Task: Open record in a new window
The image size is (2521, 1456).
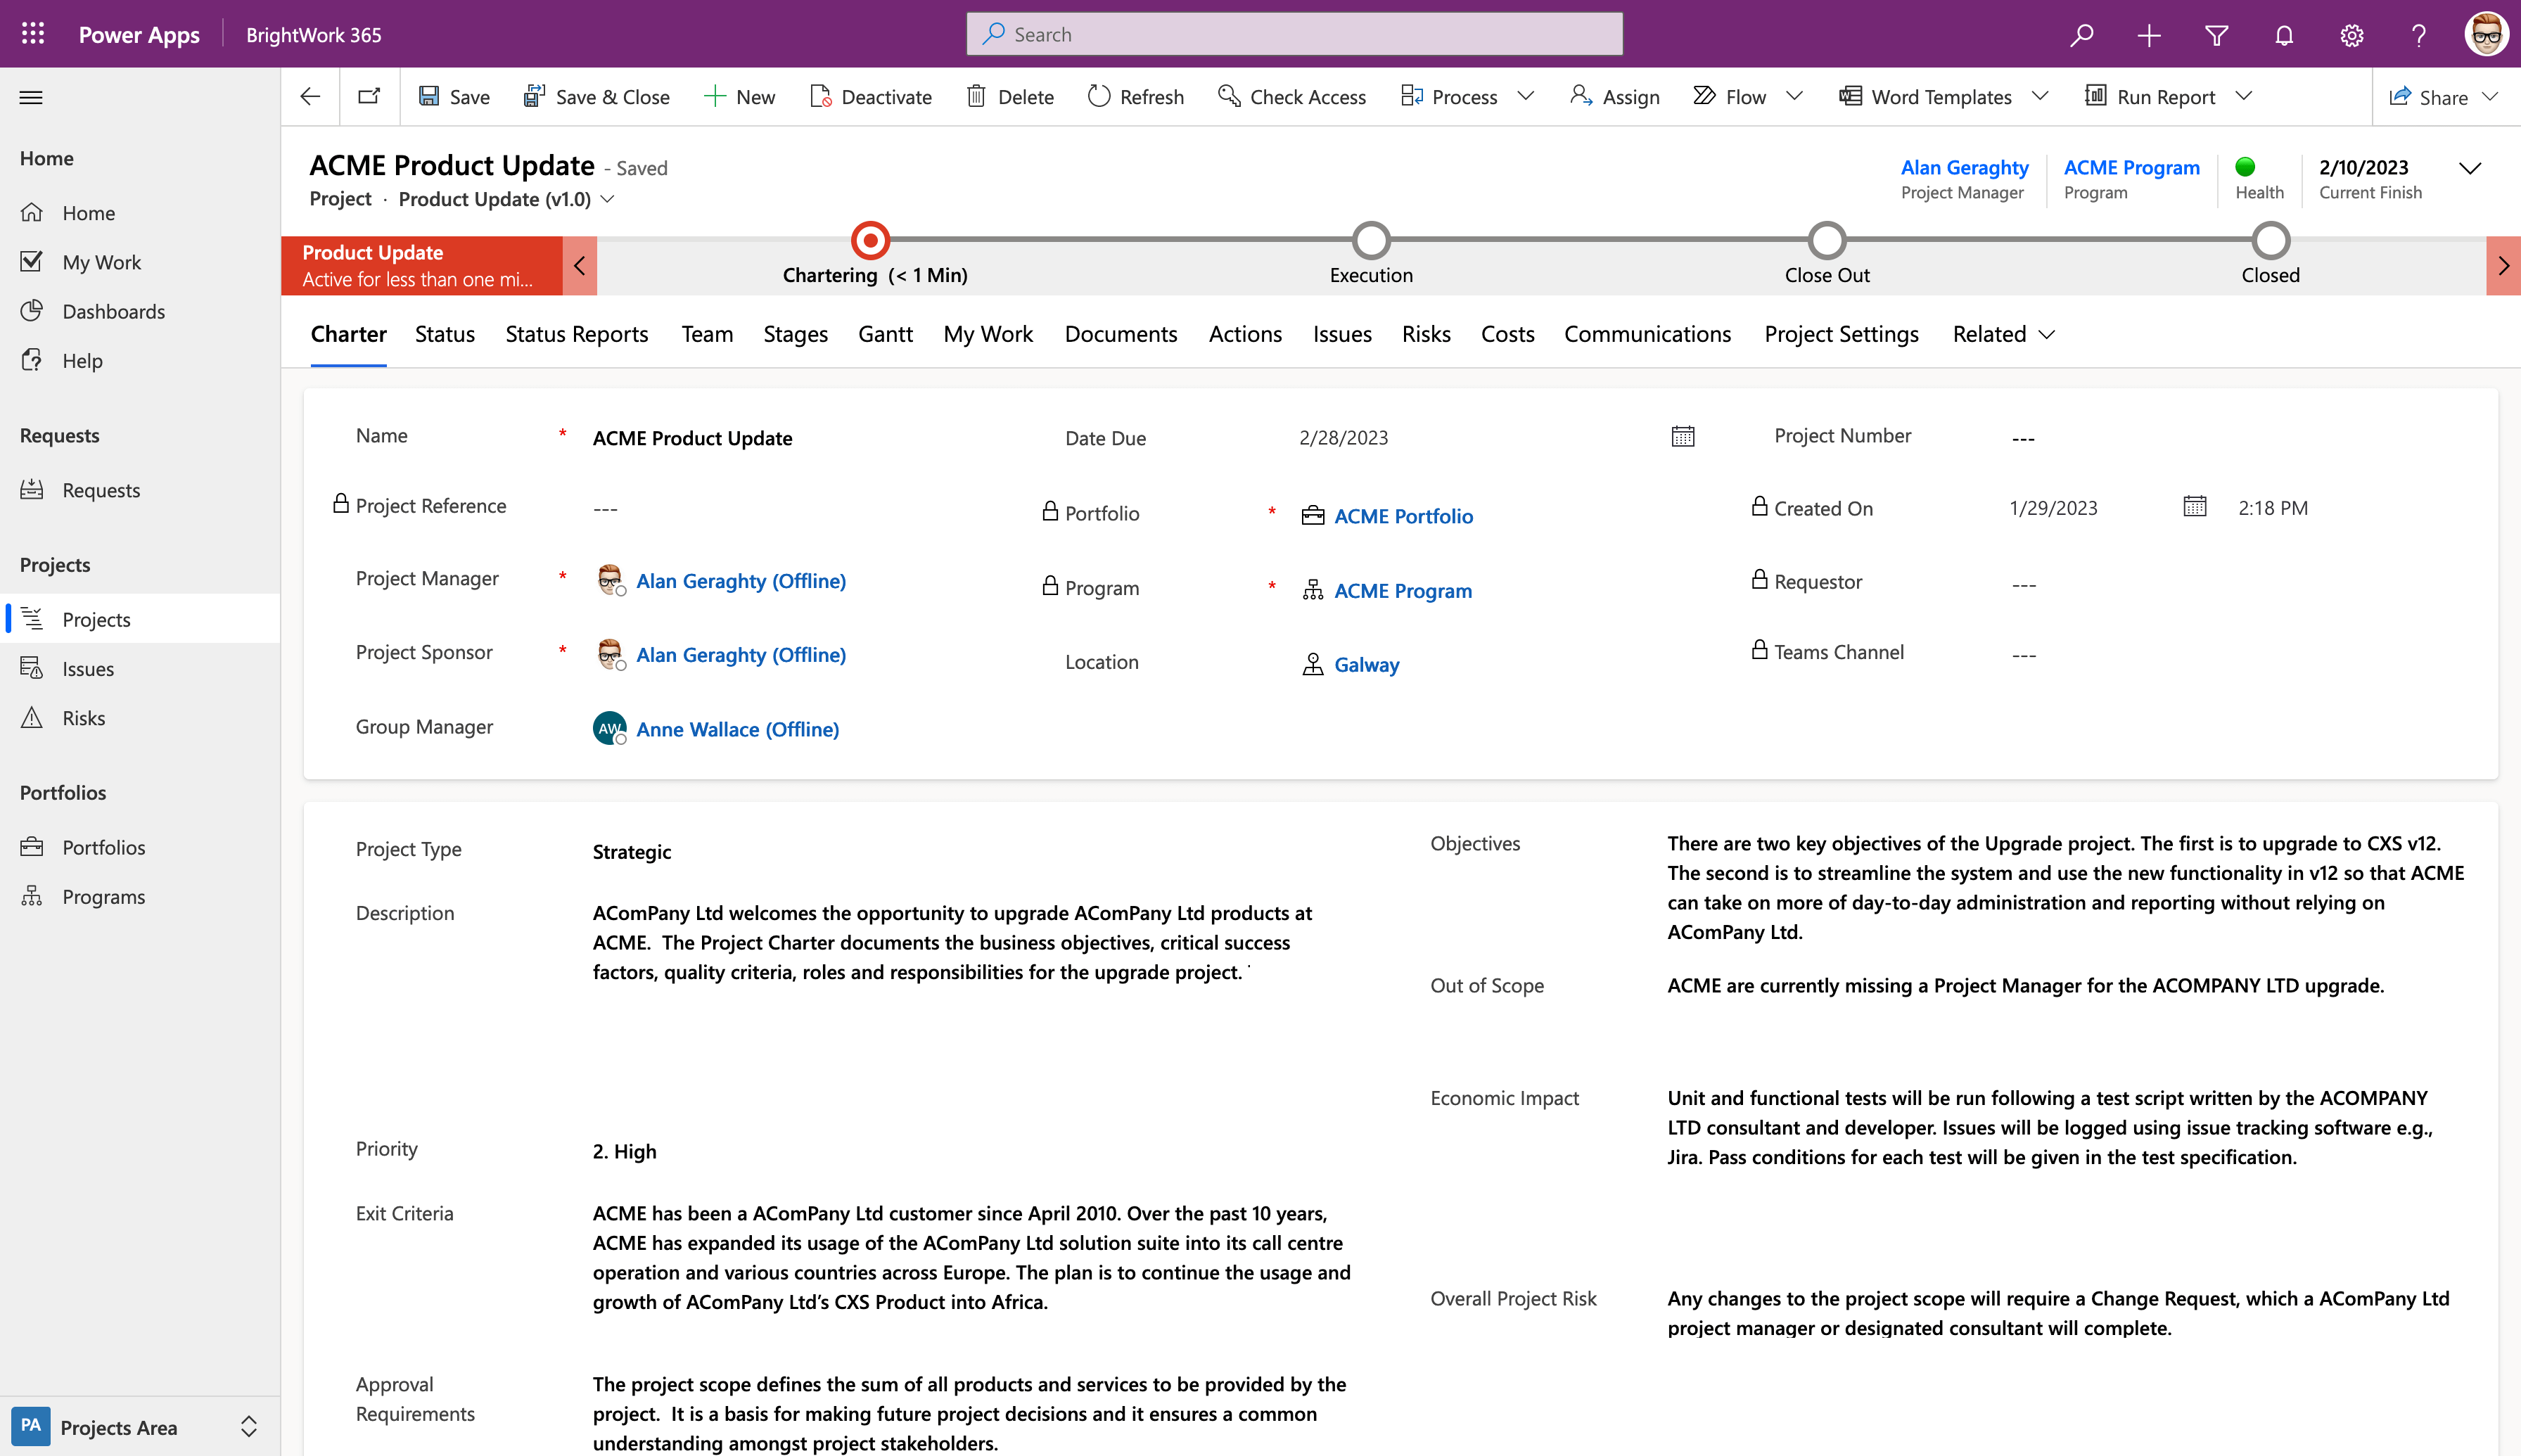Action: coord(369,97)
